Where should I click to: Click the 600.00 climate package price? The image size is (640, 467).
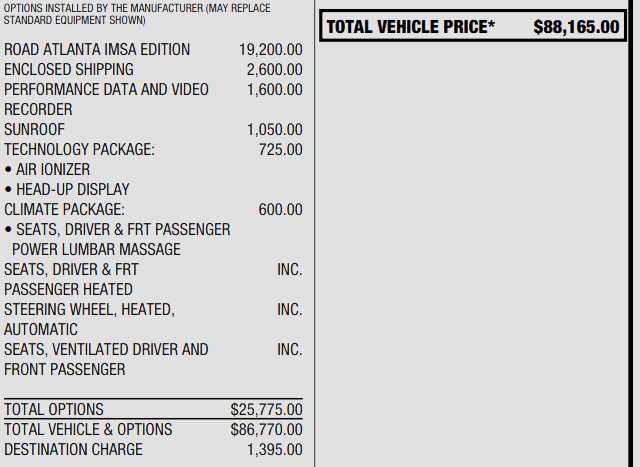pyautogui.click(x=280, y=210)
